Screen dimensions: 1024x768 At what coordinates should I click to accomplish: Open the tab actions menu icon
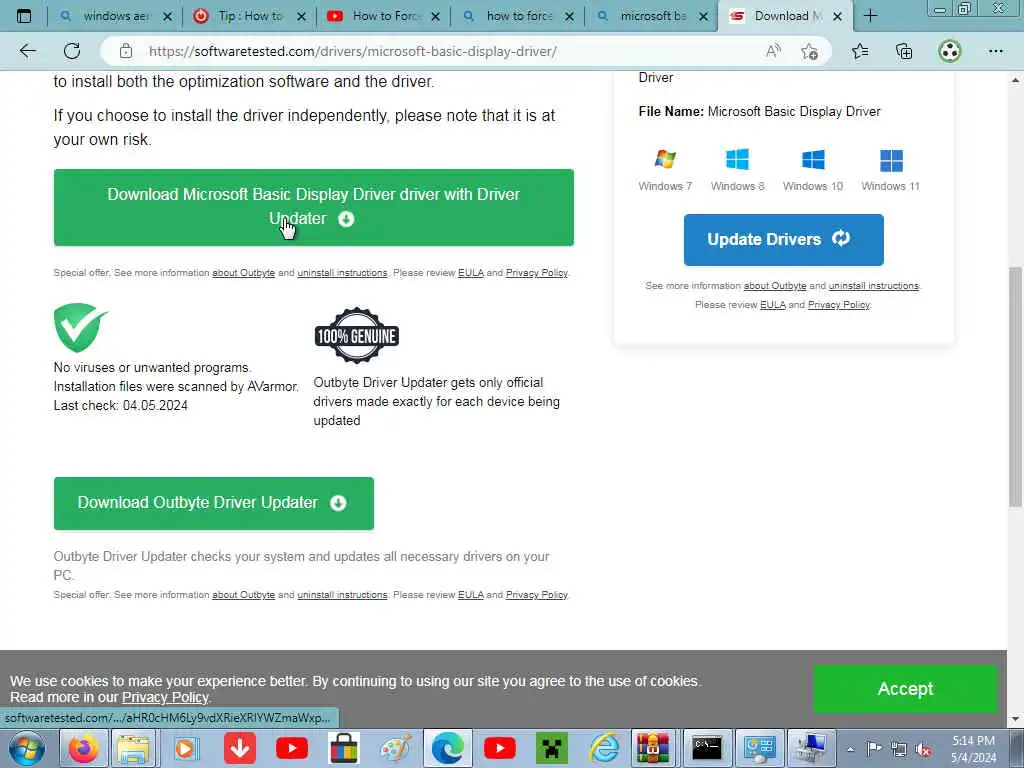click(x=24, y=16)
